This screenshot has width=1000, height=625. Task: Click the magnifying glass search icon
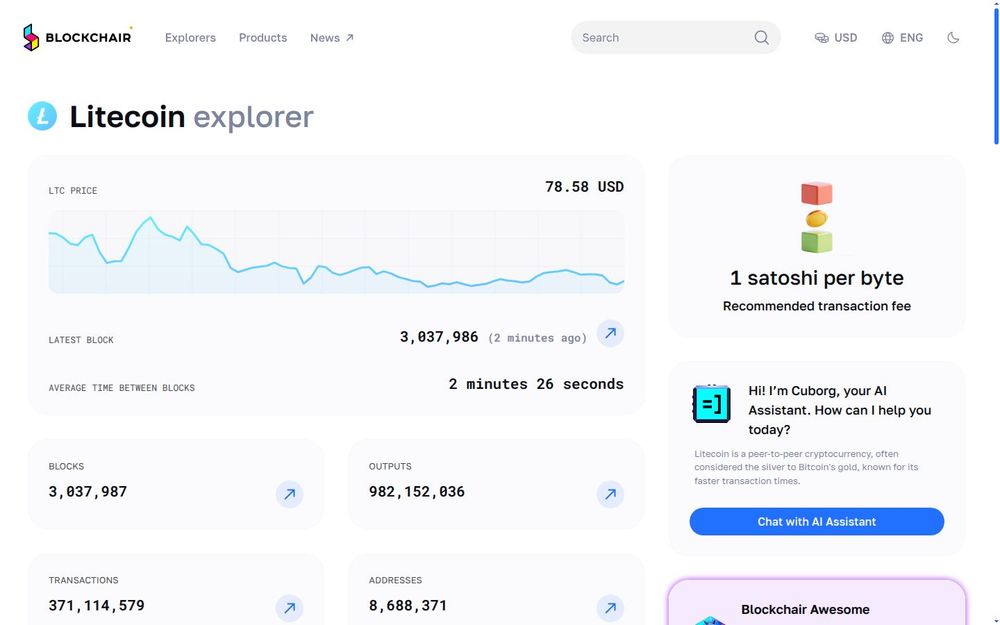coord(761,38)
